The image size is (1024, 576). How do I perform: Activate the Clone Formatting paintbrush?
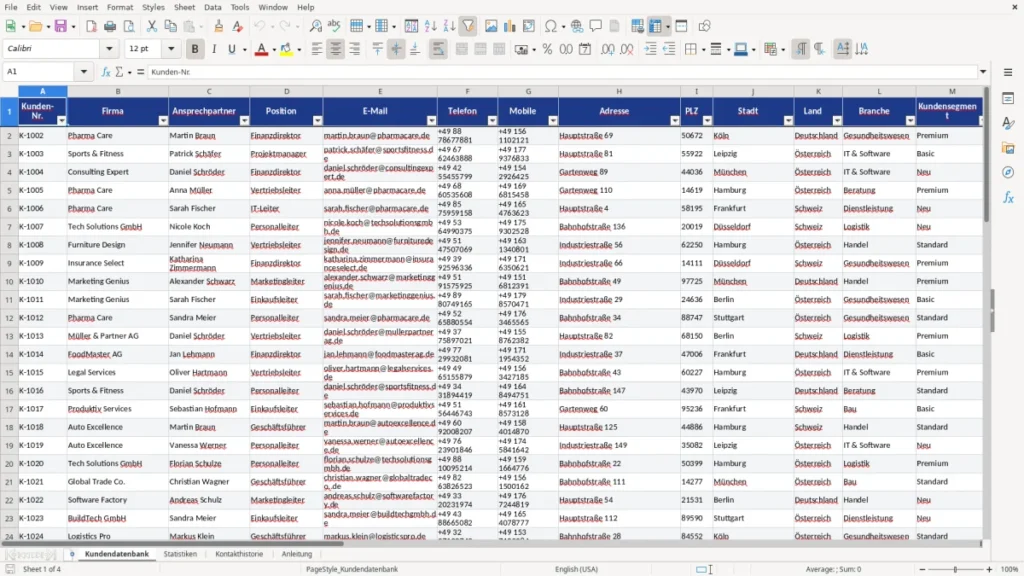coord(219,26)
